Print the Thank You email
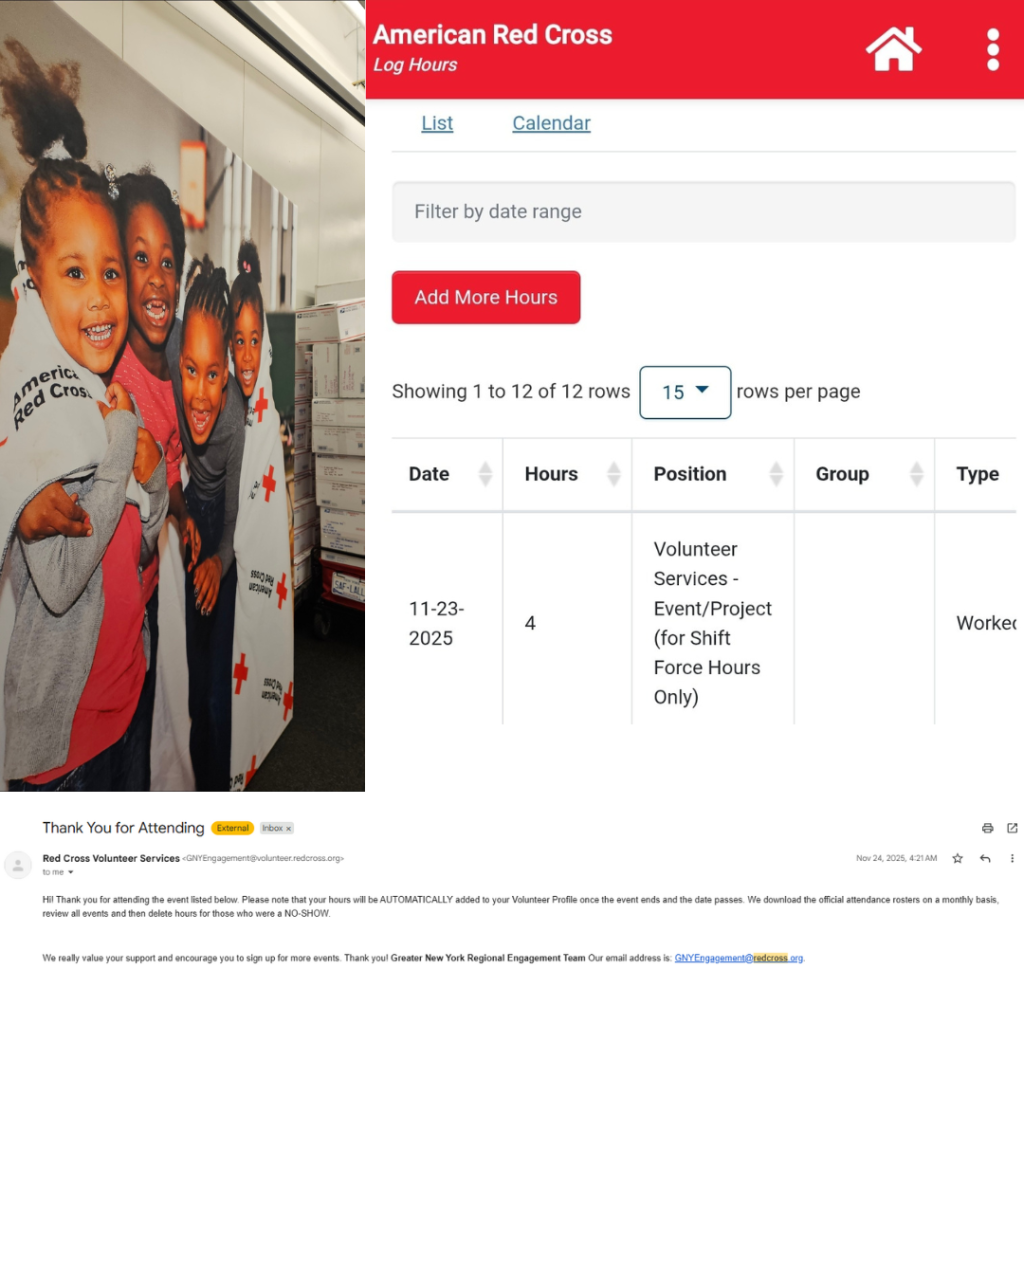Screen dimensions: 1024x1280 (987, 828)
